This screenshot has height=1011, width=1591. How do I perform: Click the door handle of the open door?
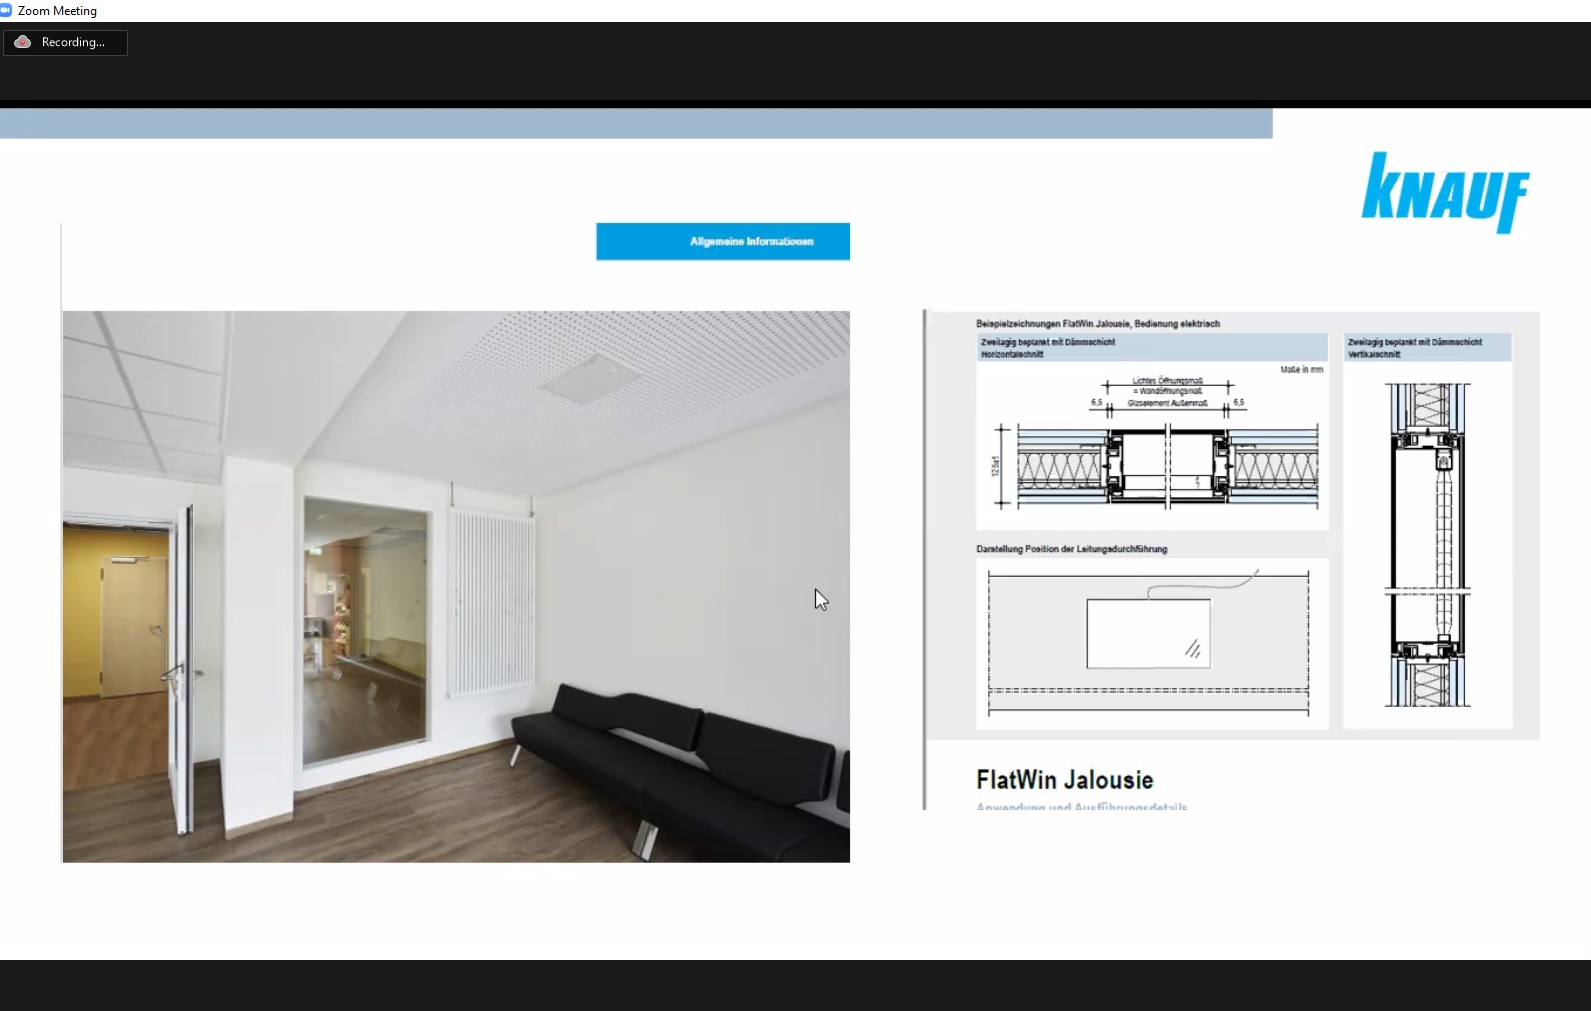point(173,673)
